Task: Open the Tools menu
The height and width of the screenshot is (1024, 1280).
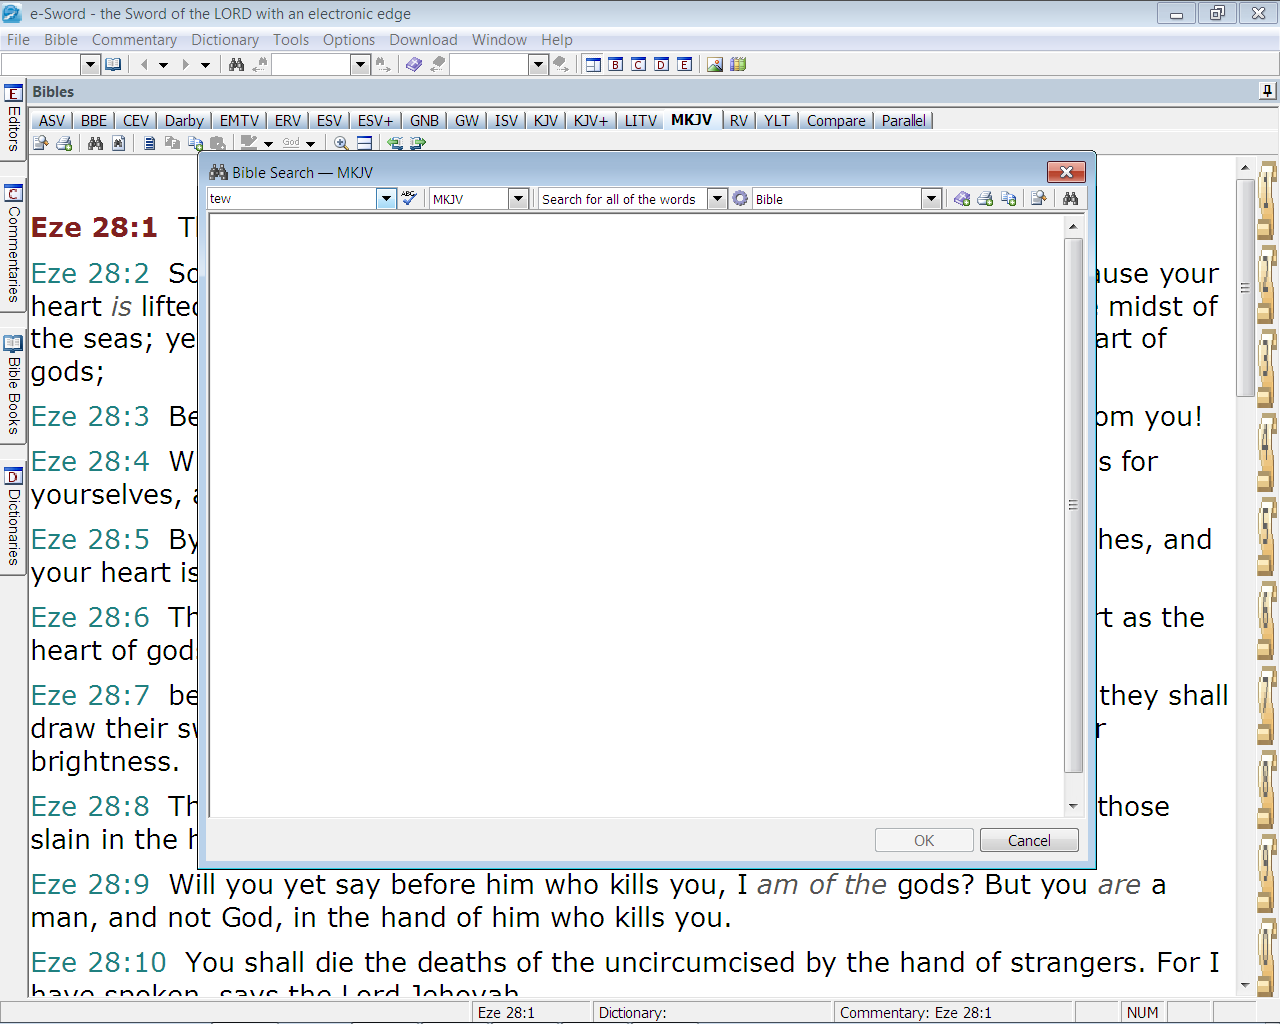Action: pos(291,40)
